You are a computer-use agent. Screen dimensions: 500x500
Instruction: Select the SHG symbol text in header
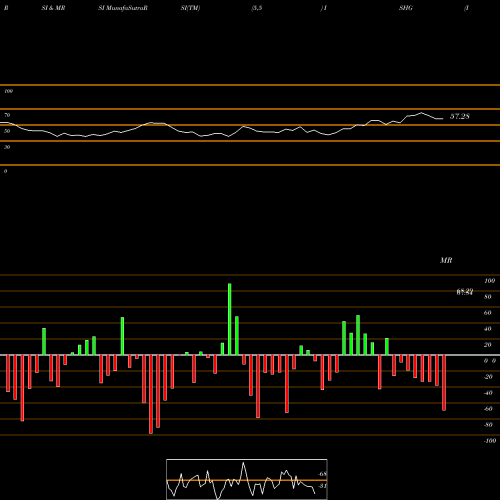tap(406, 8)
